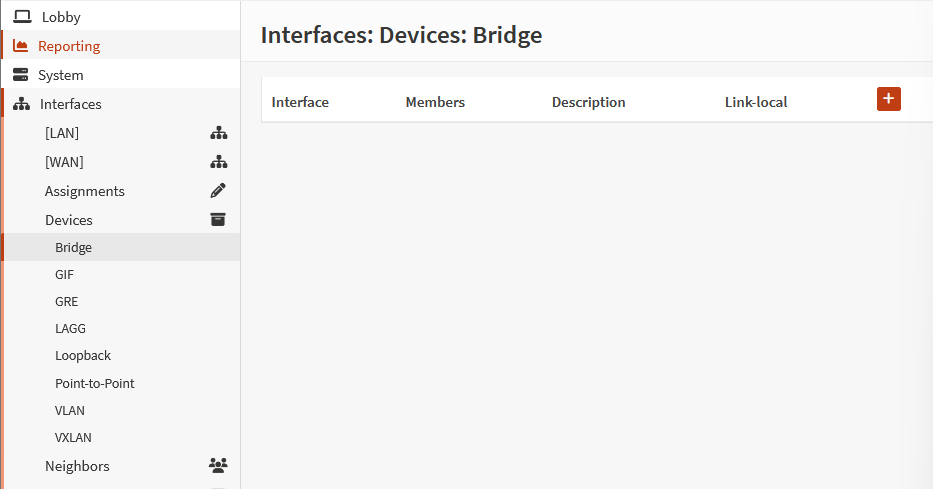The height and width of the screenshot is (489, 933).
Task: Click the archive box icon next to Devices
Action: tap(218, 220)
